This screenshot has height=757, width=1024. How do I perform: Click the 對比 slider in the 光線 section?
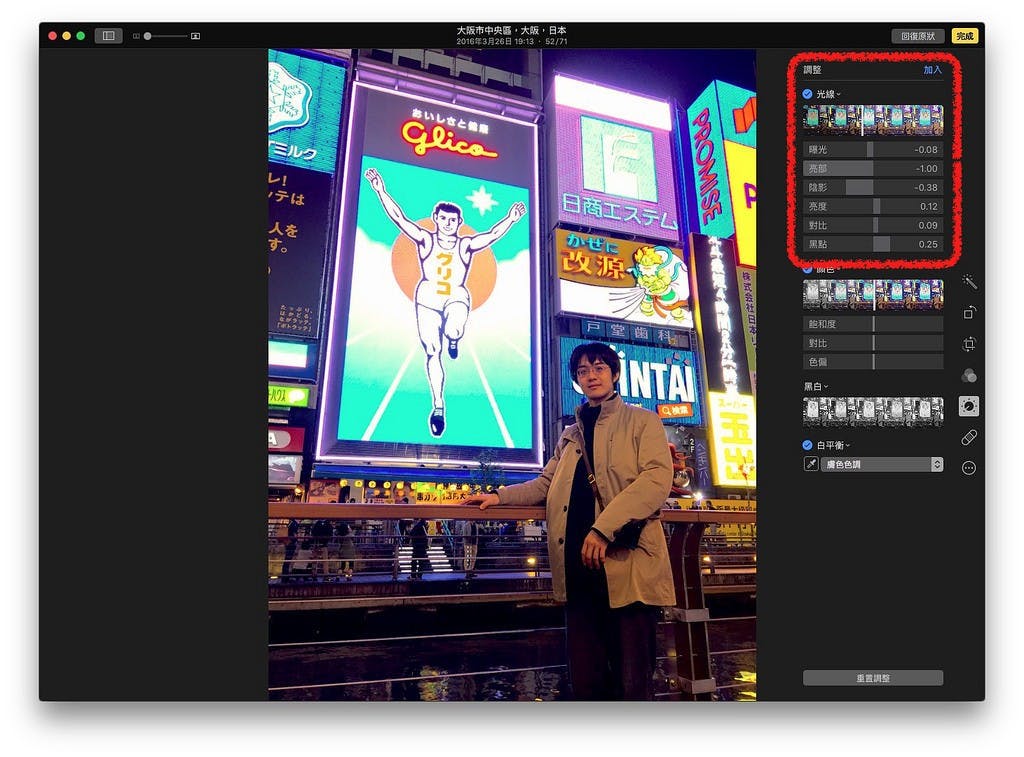pos(873,225)
